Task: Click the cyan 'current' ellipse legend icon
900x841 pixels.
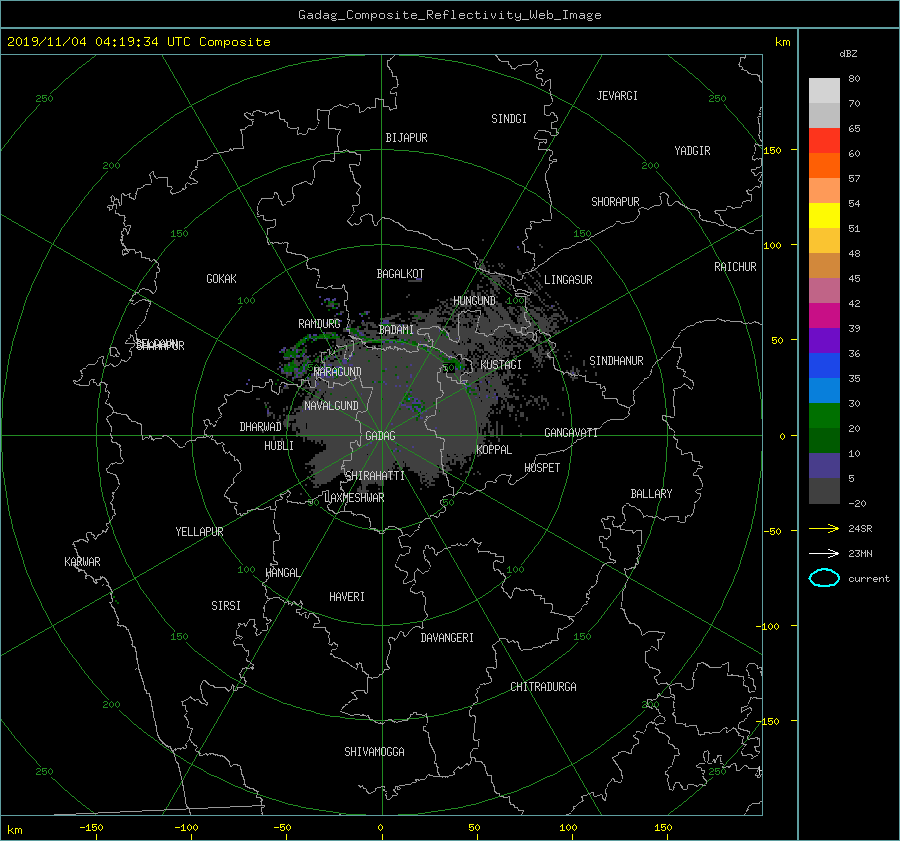Action: [824, 578]
